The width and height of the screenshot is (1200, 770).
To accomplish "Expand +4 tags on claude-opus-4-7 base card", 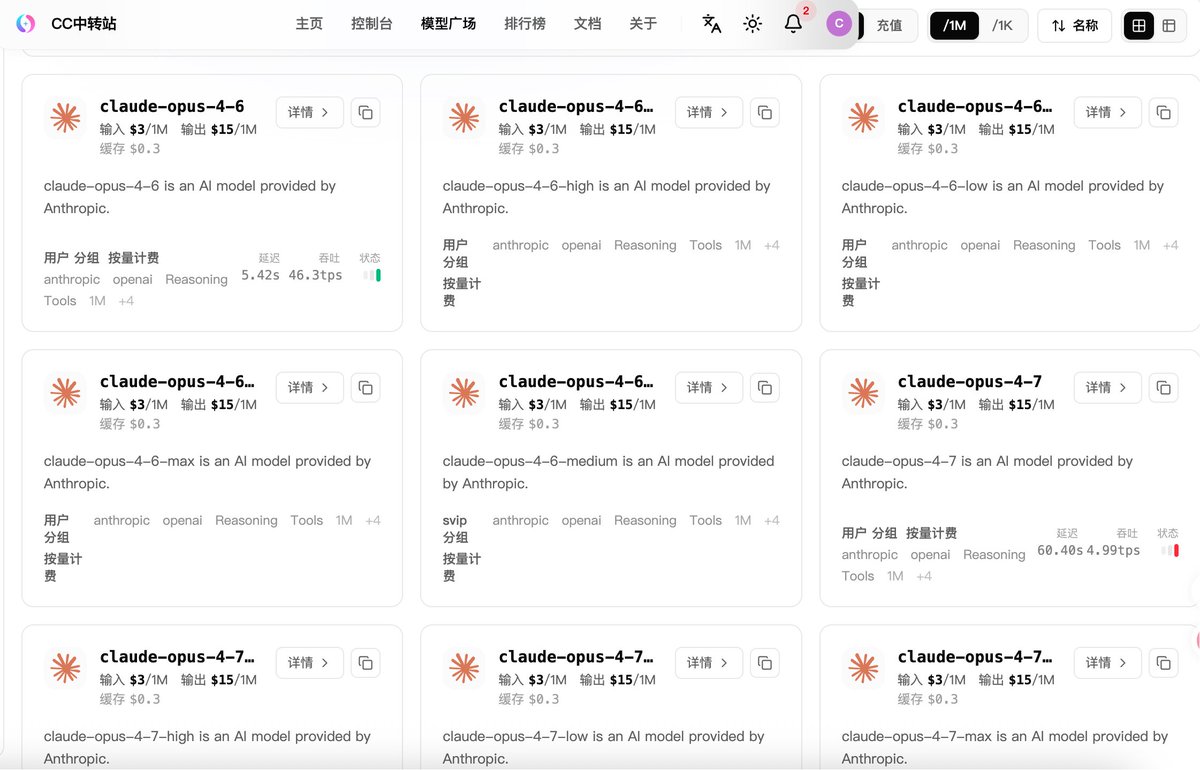I will click(924, 576).
